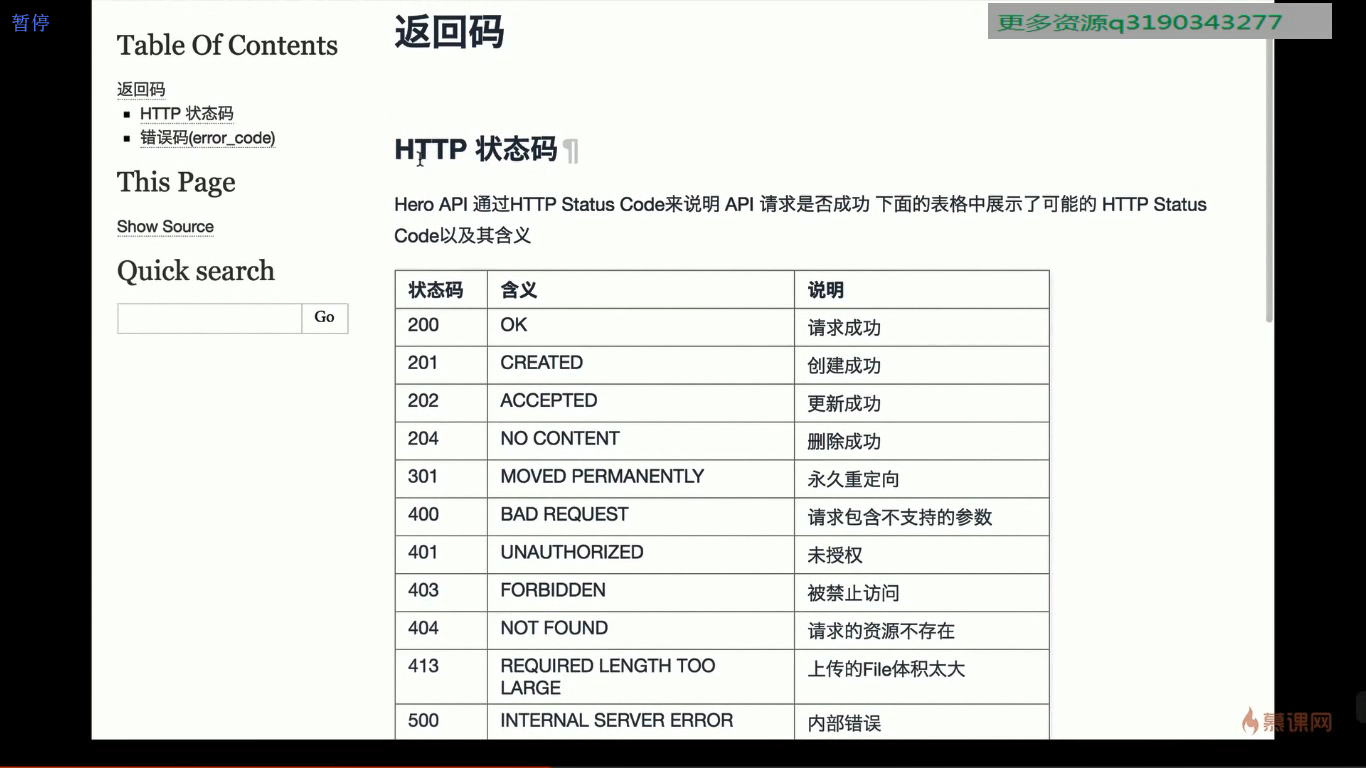Viewport: 1366px width, 768px height.
Task: Click the 请求的资源不存在 cell
Action: (x=922, y=631)
